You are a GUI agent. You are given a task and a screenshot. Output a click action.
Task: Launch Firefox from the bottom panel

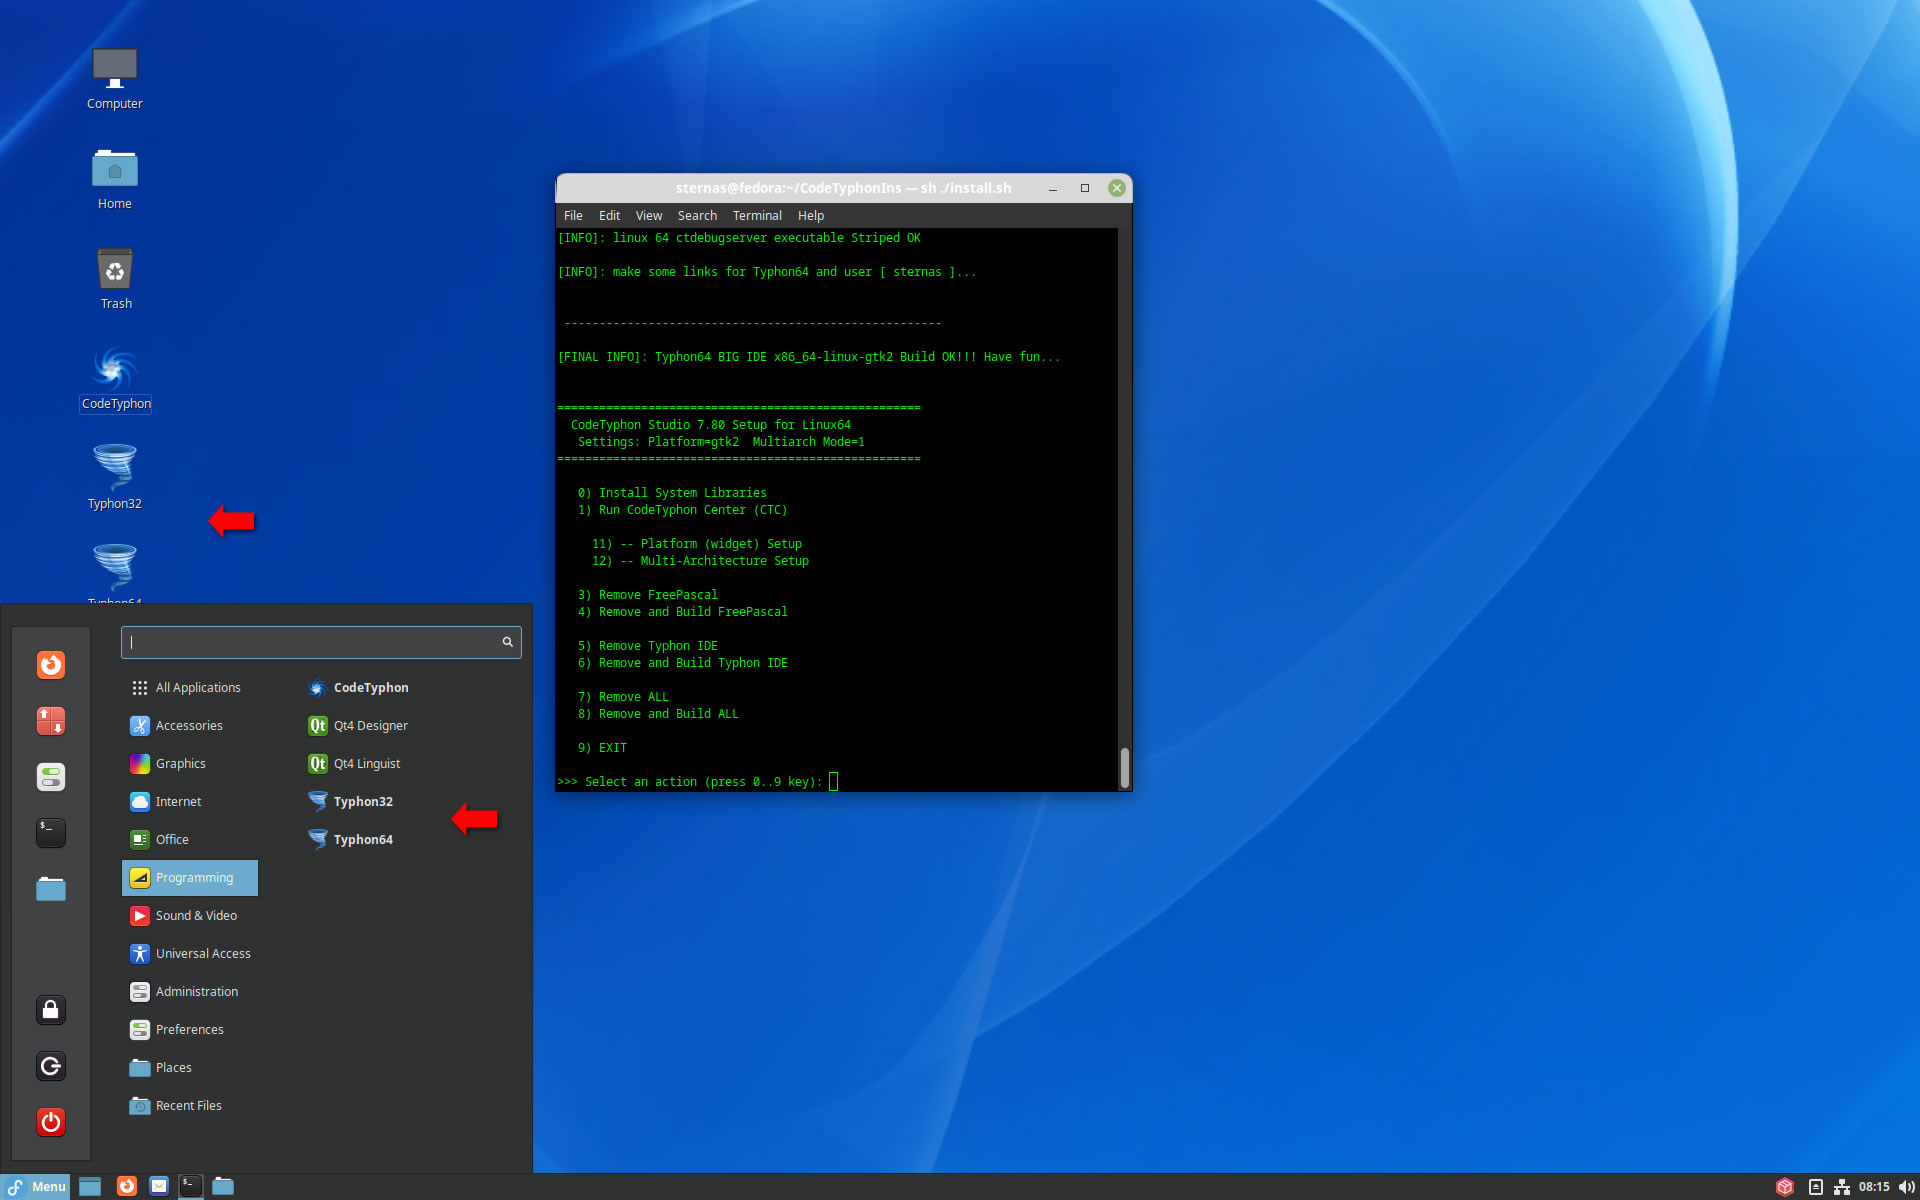127,1187
